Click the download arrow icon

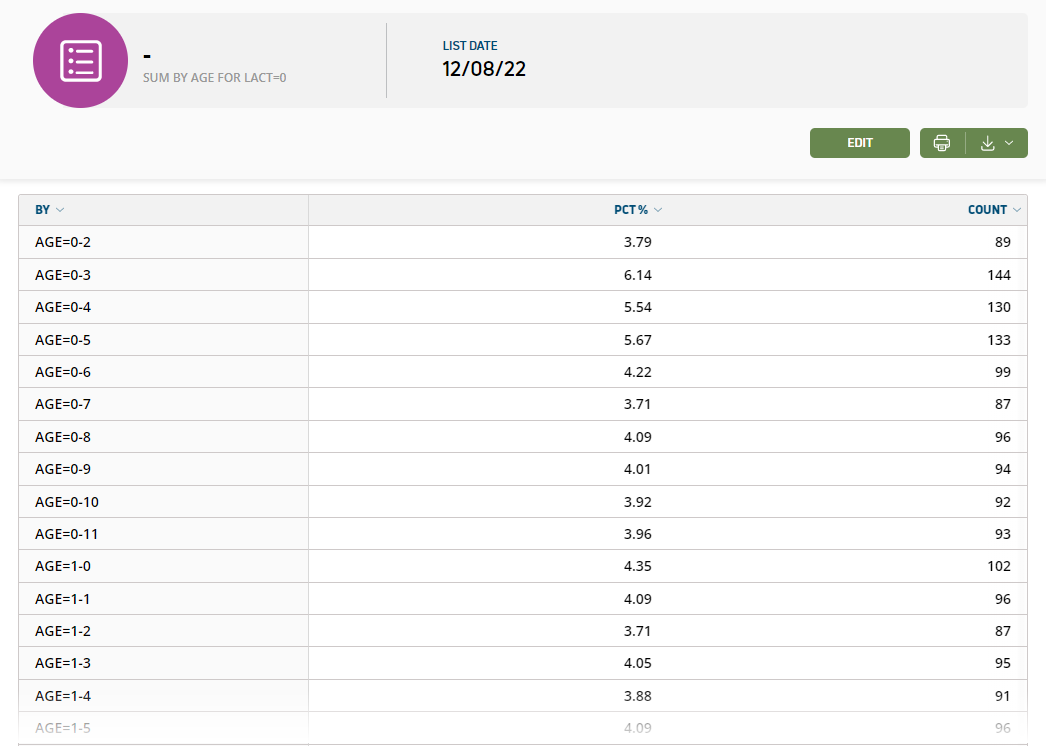[x=987, y=143]
